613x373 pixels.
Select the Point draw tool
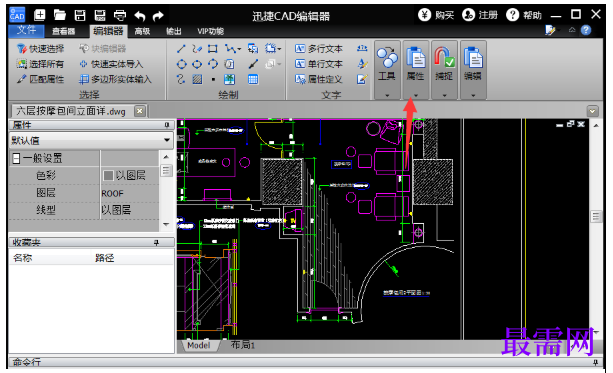click(213, 79)
